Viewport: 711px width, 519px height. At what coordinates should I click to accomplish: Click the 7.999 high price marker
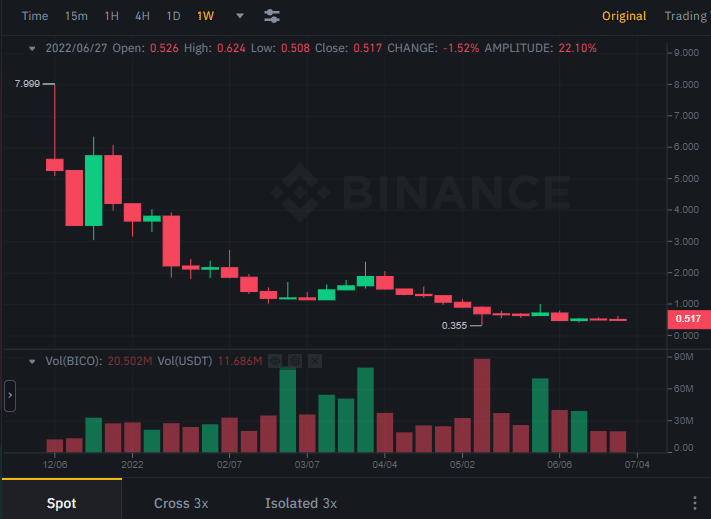click(x=27, y=83)
